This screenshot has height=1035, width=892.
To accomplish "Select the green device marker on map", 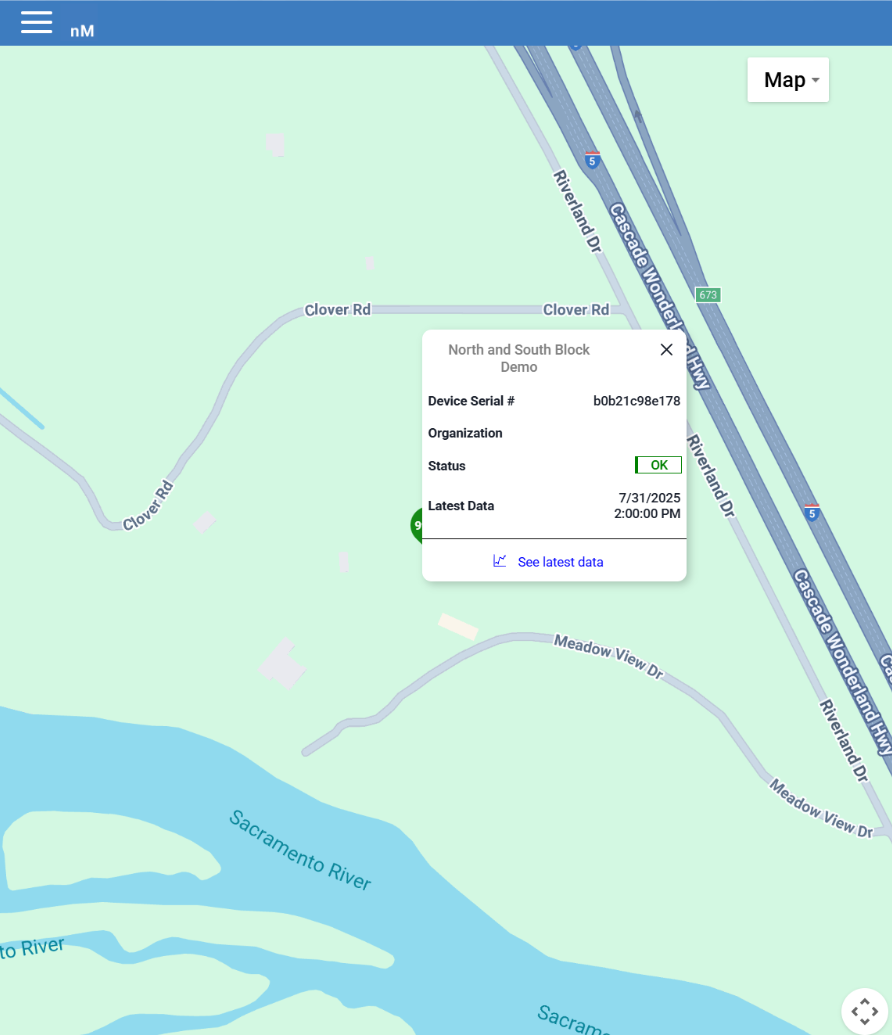I will tap(417, 525).
